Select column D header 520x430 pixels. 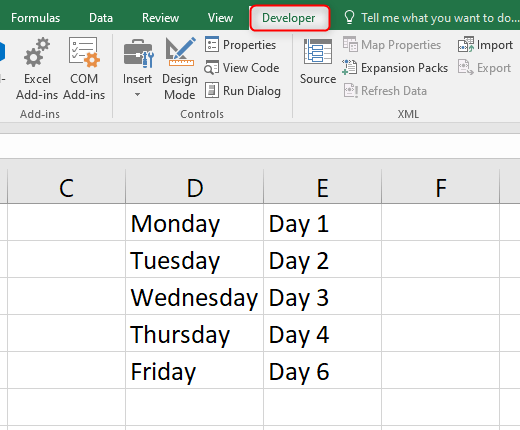point(194,187)
